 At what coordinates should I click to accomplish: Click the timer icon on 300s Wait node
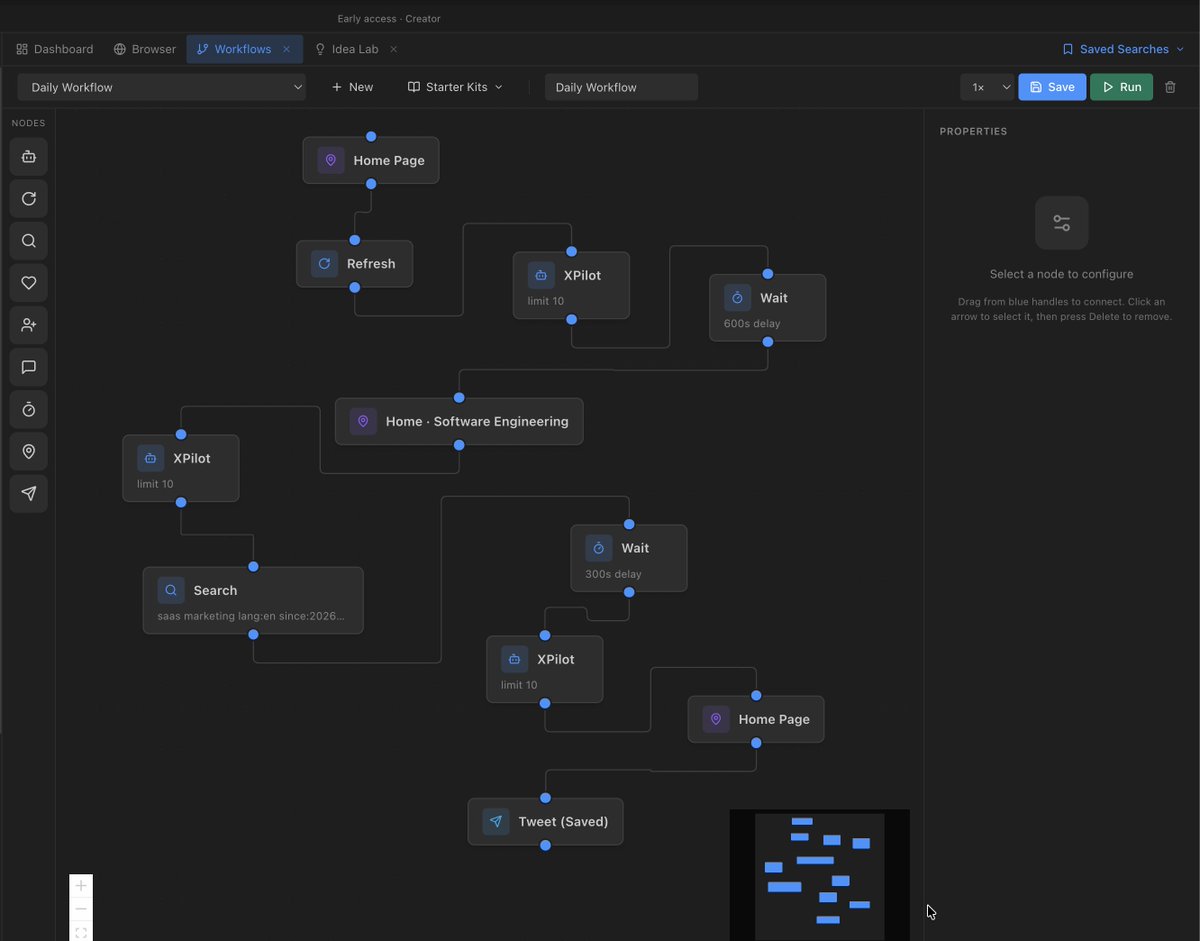599,548
